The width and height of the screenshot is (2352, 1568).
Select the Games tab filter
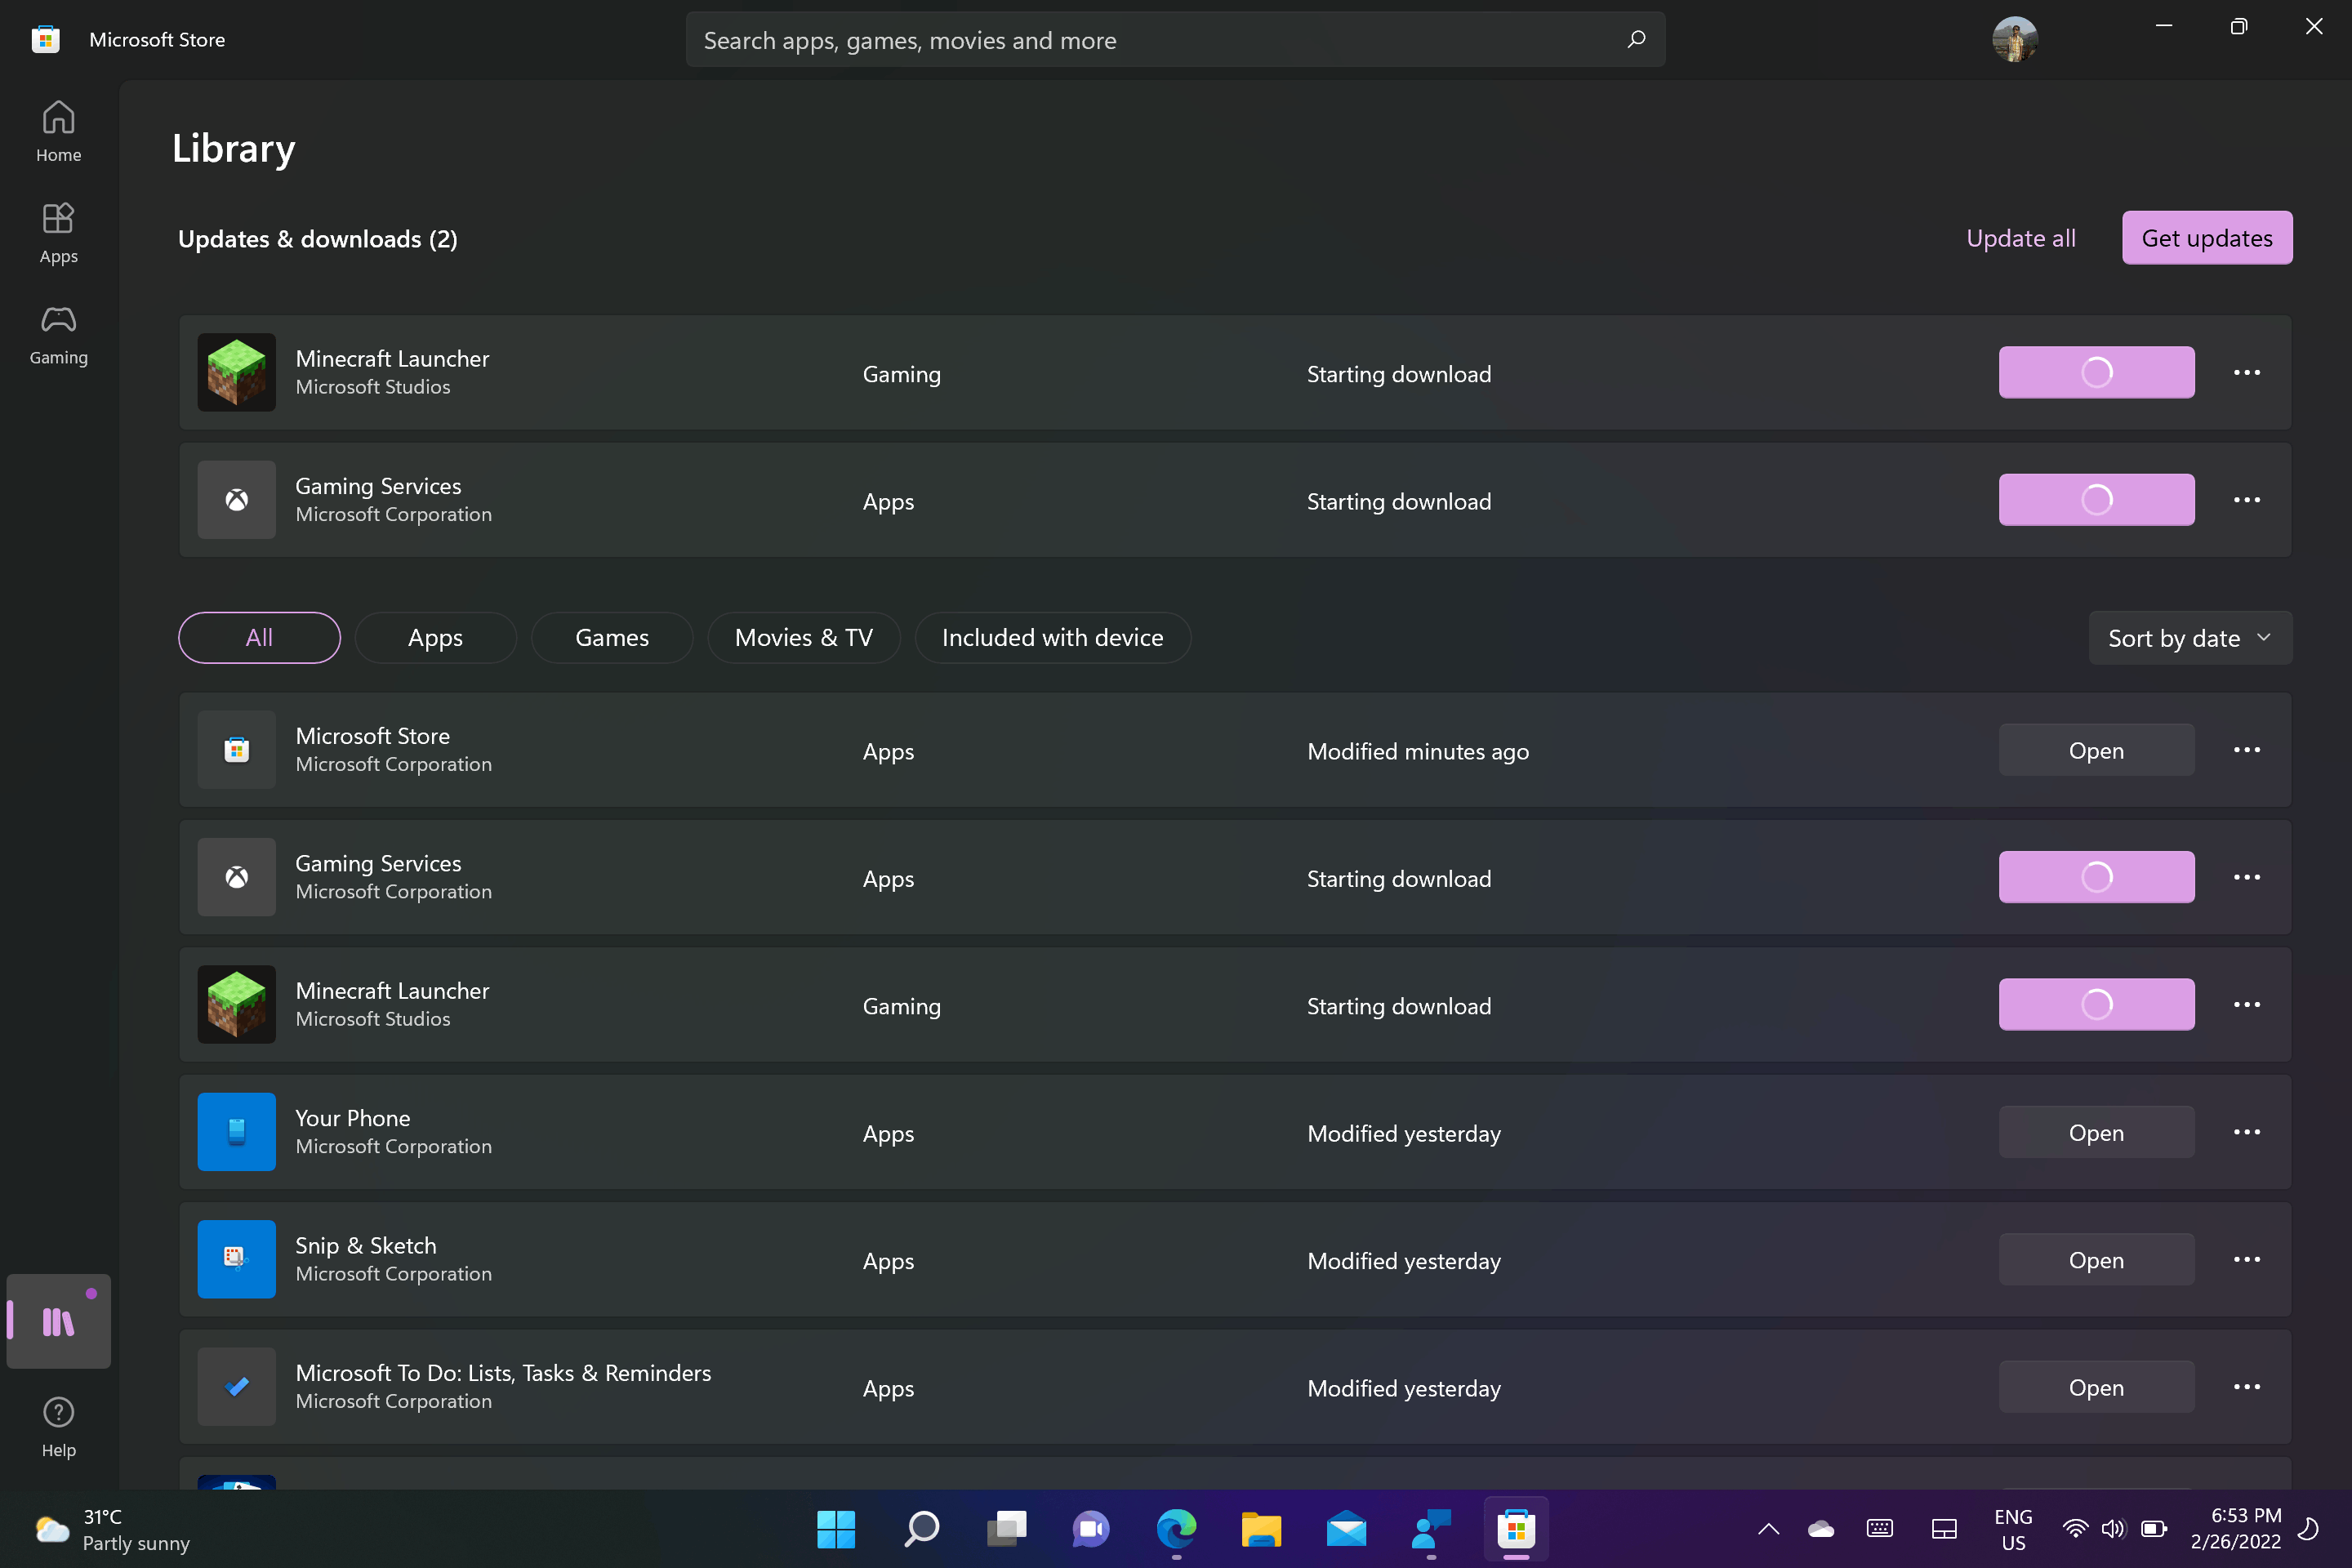(612, 635)
